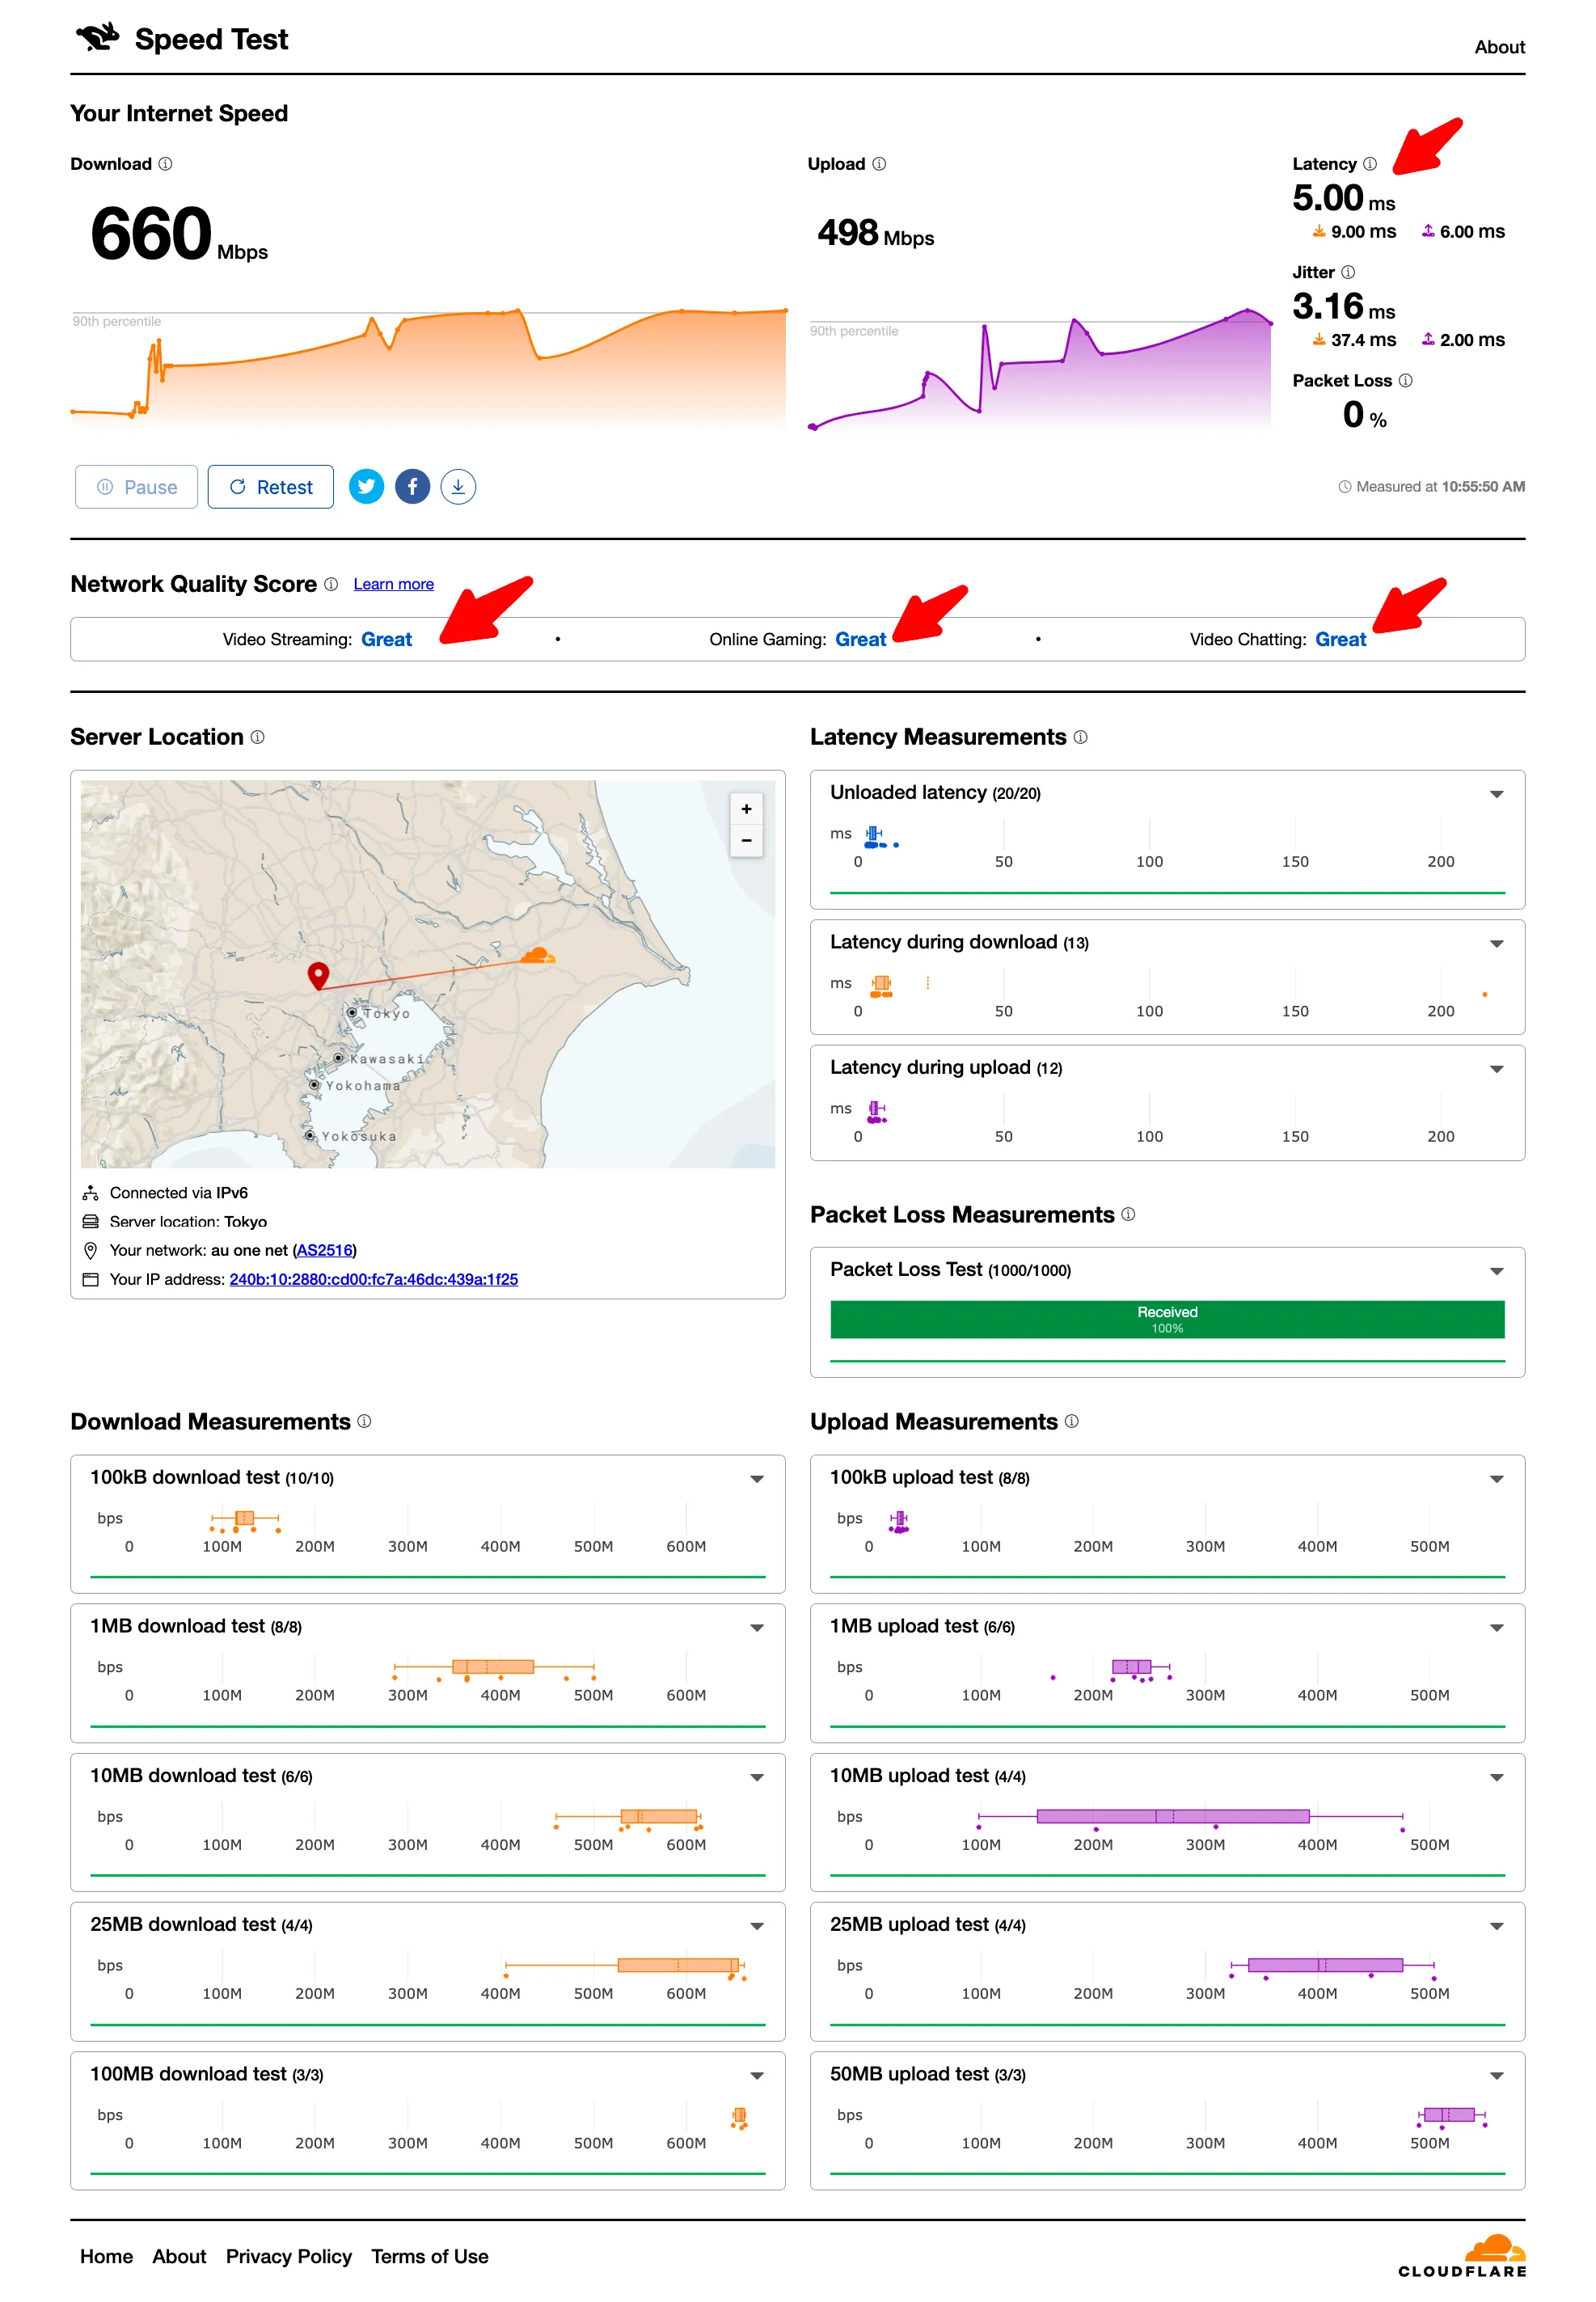Click info icon beside Jitter label
This screenshot has width=1596, height=2302.
click(1348, 272)
